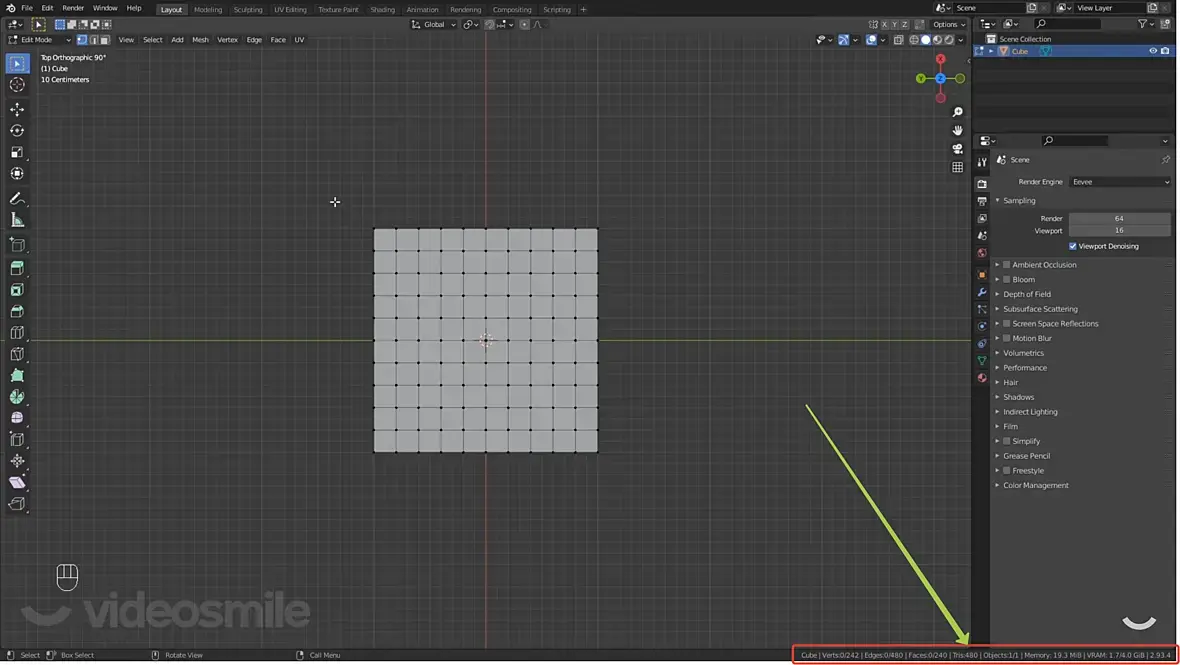Open the Mesh menu in viewport

click(200, 40)
